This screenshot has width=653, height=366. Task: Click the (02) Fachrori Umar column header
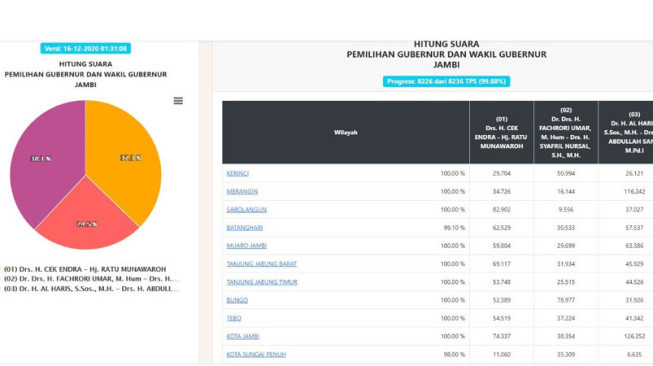(566, 132)
